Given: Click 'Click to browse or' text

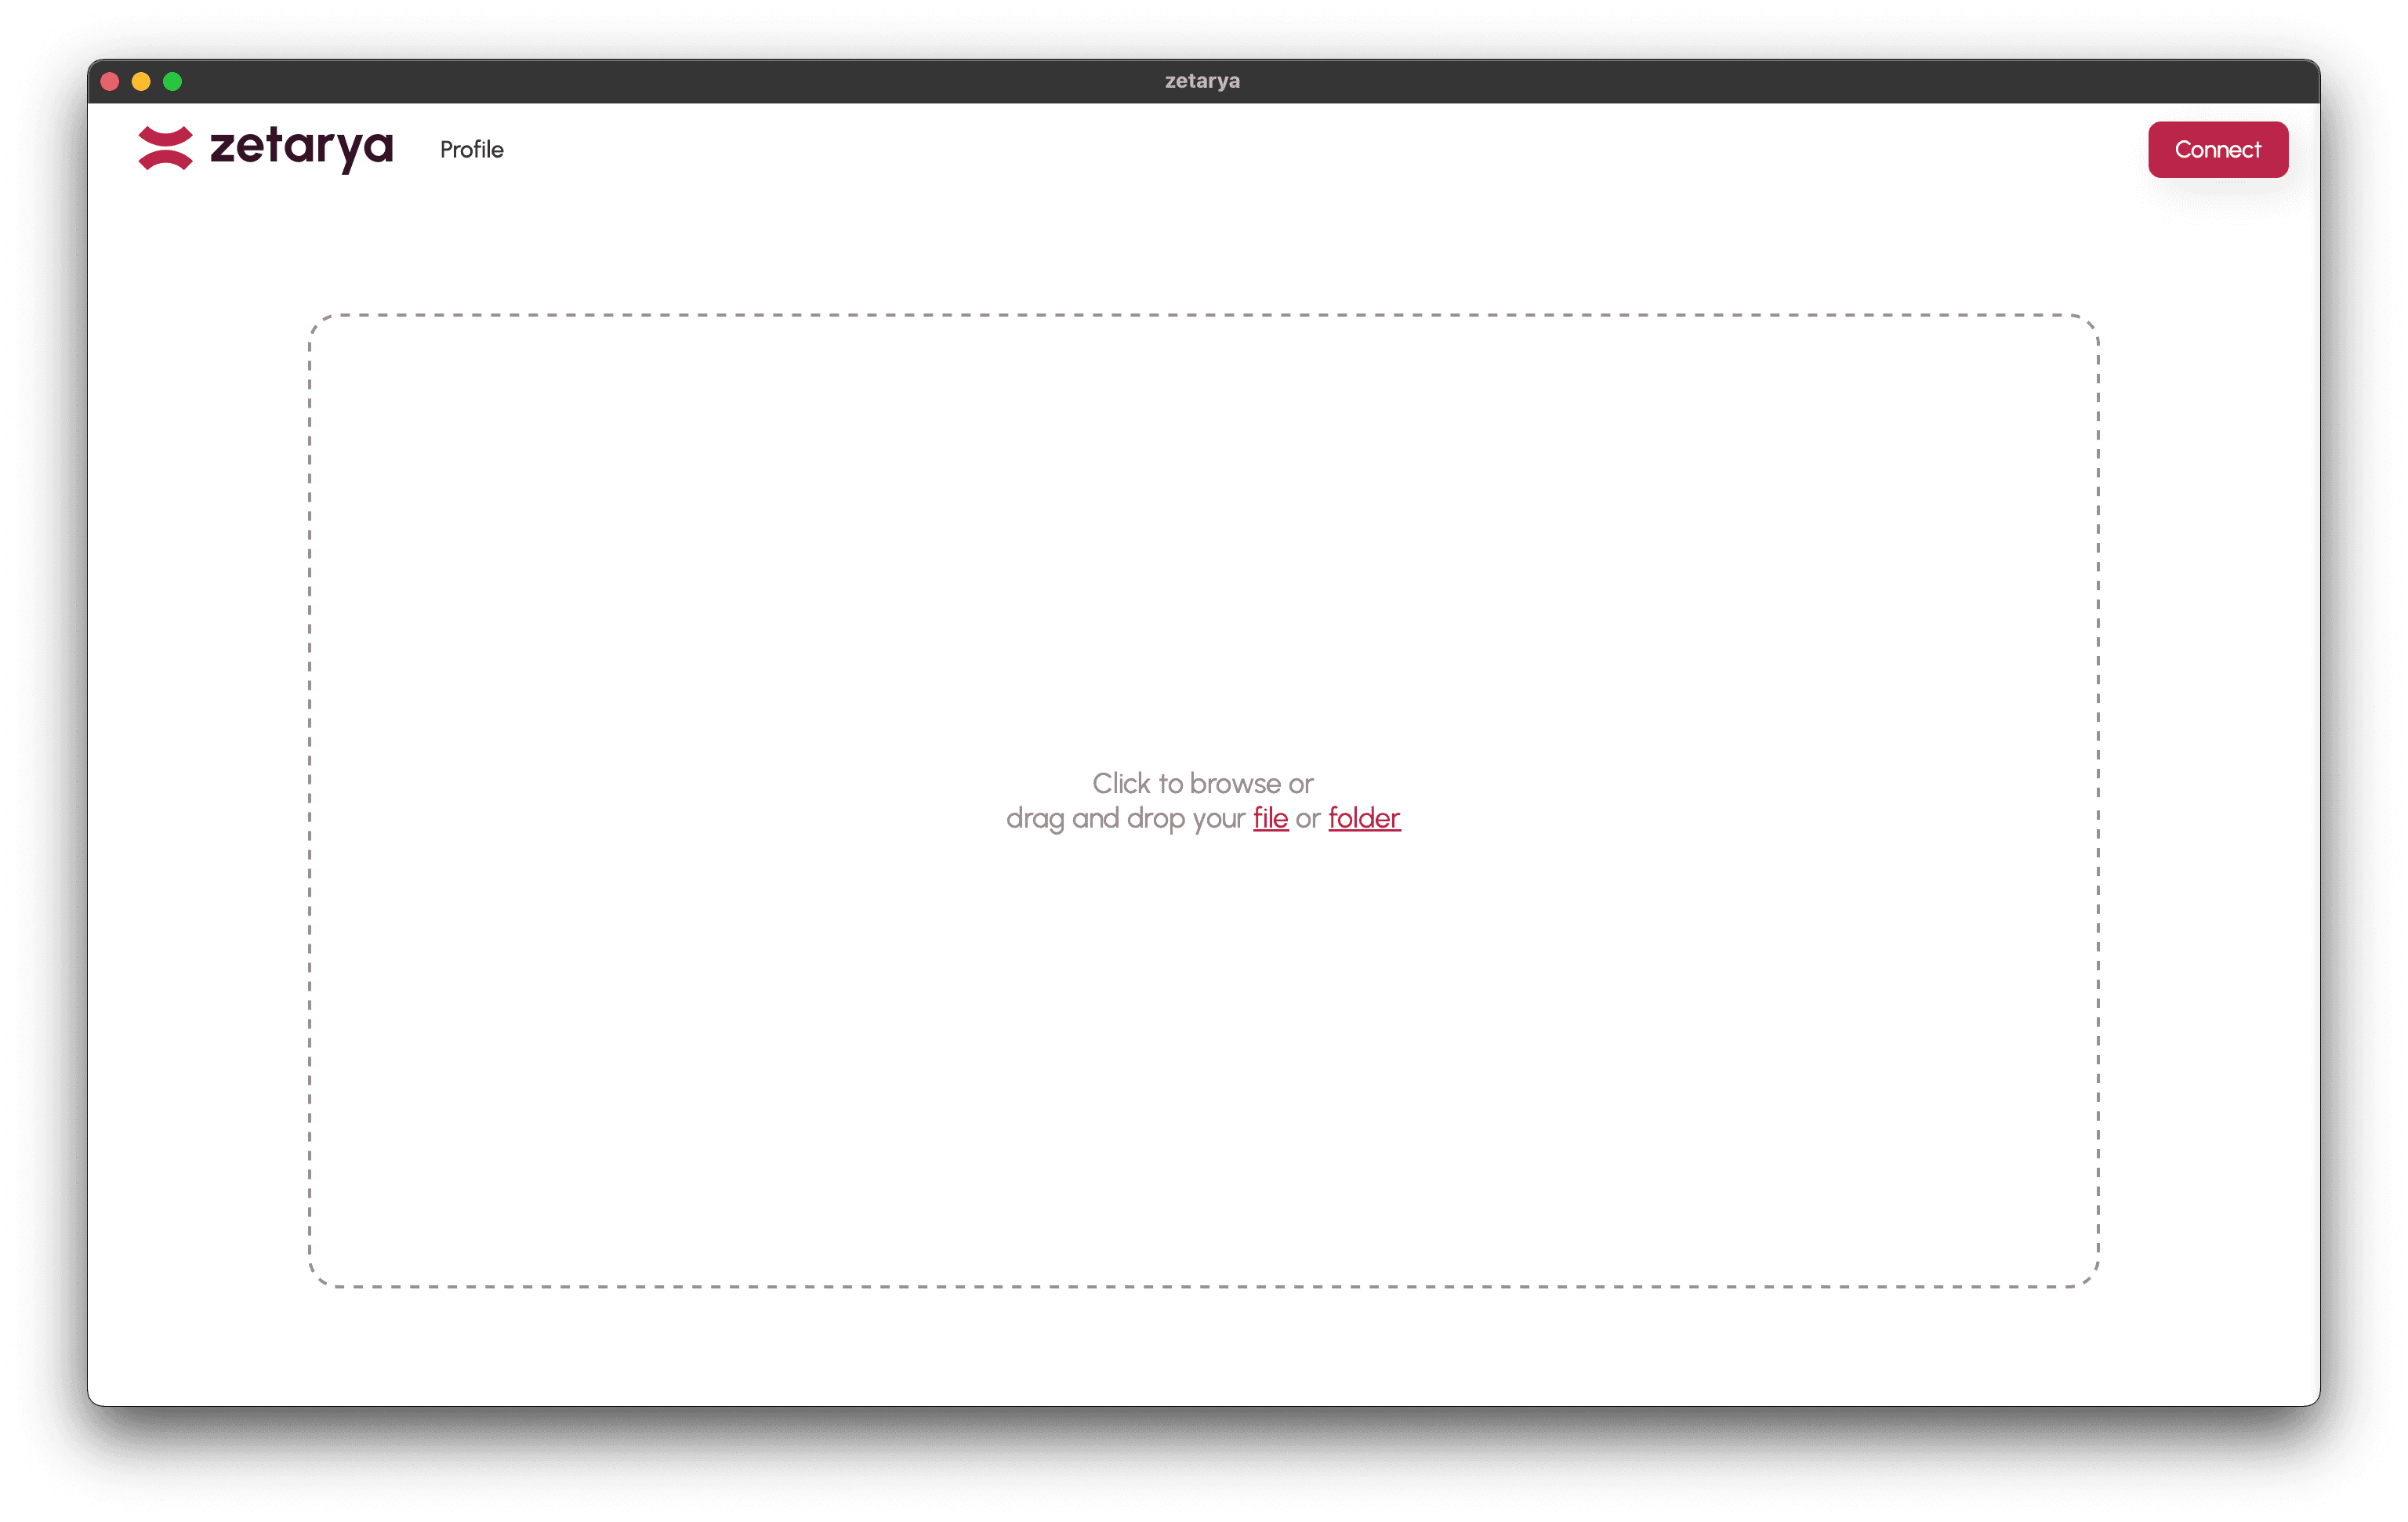Looking at the screenshot, I should [x=1202, y=783].
